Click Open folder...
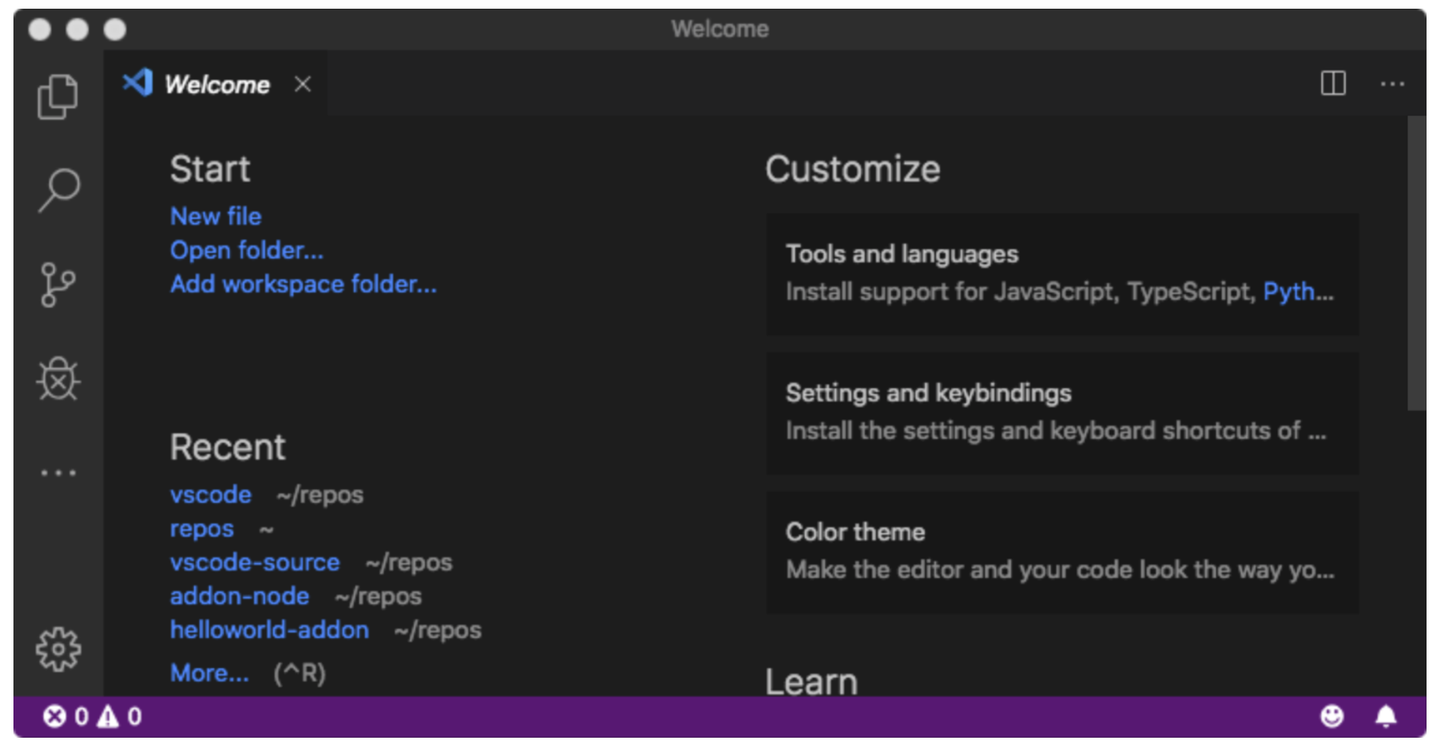Image resolution: width=1440 pixels, height=748 pixels. point(246,250)
